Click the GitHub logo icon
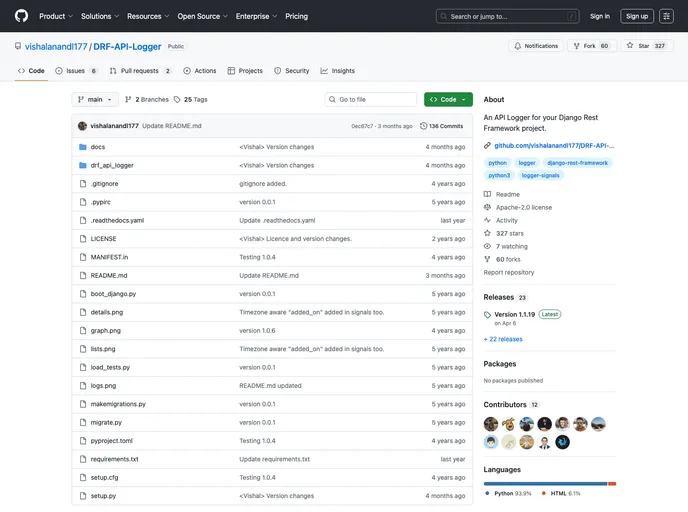Screen dimensions: 688x512 coord(21,16)
